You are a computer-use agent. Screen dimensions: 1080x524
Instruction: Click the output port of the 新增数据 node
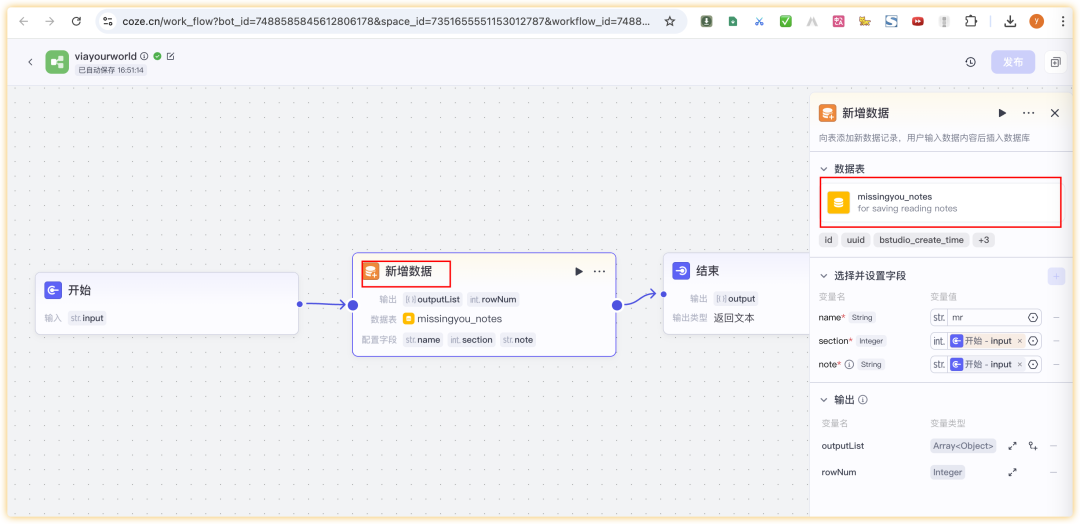pyautogui.click(x=616, y=305)
